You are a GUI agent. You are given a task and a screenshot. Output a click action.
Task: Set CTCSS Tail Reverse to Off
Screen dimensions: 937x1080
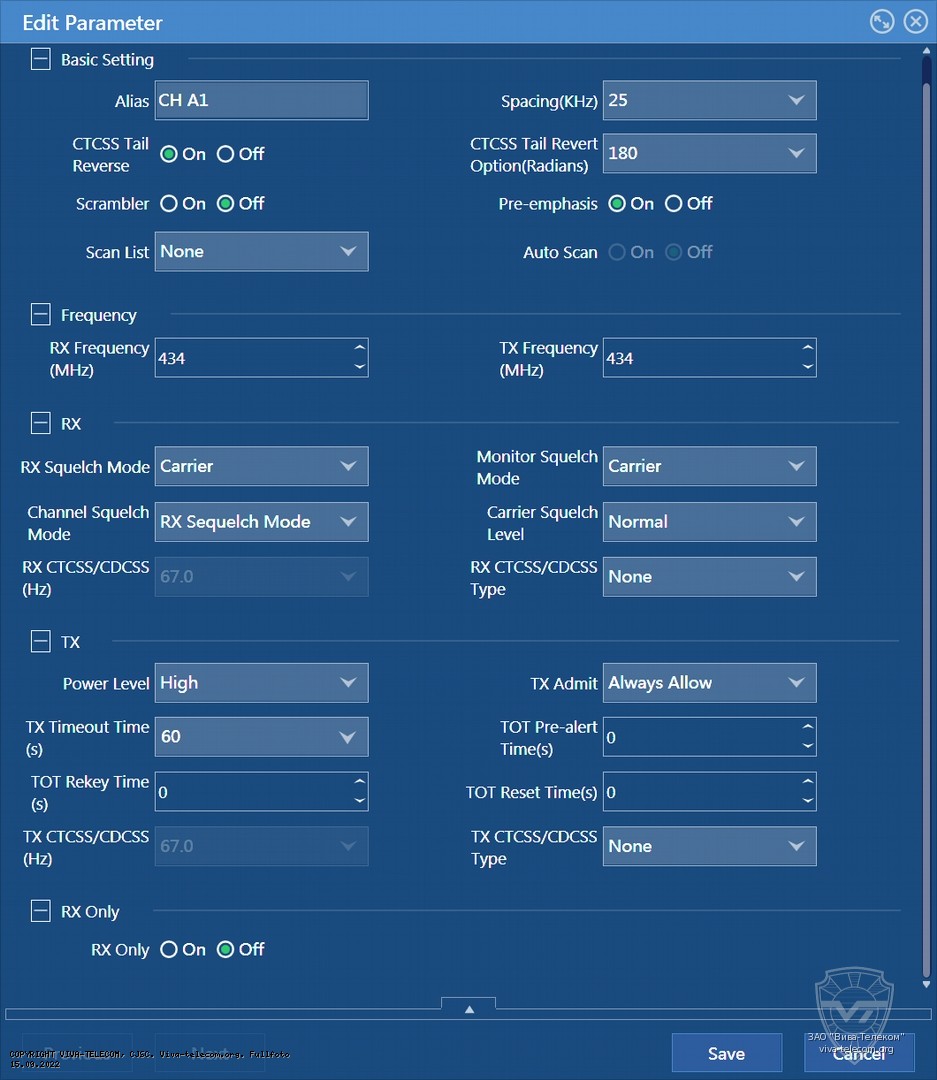point(226,154)
